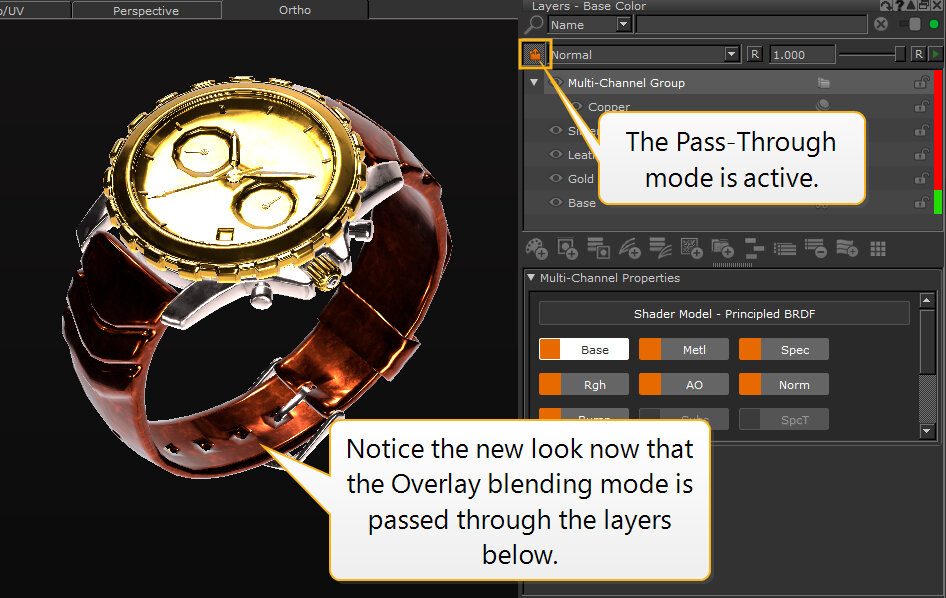The width and height of the screenshot is (946, 598).
Task: Click the add paint layer palette icon
Action: coord(536,247)
